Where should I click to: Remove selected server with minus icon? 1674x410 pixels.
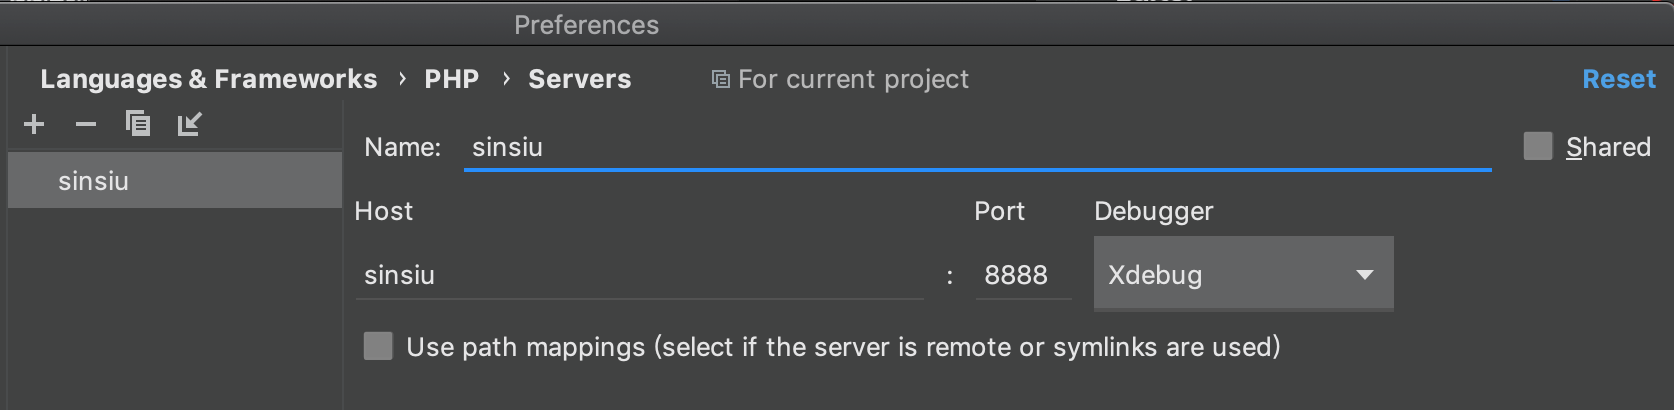86,124
